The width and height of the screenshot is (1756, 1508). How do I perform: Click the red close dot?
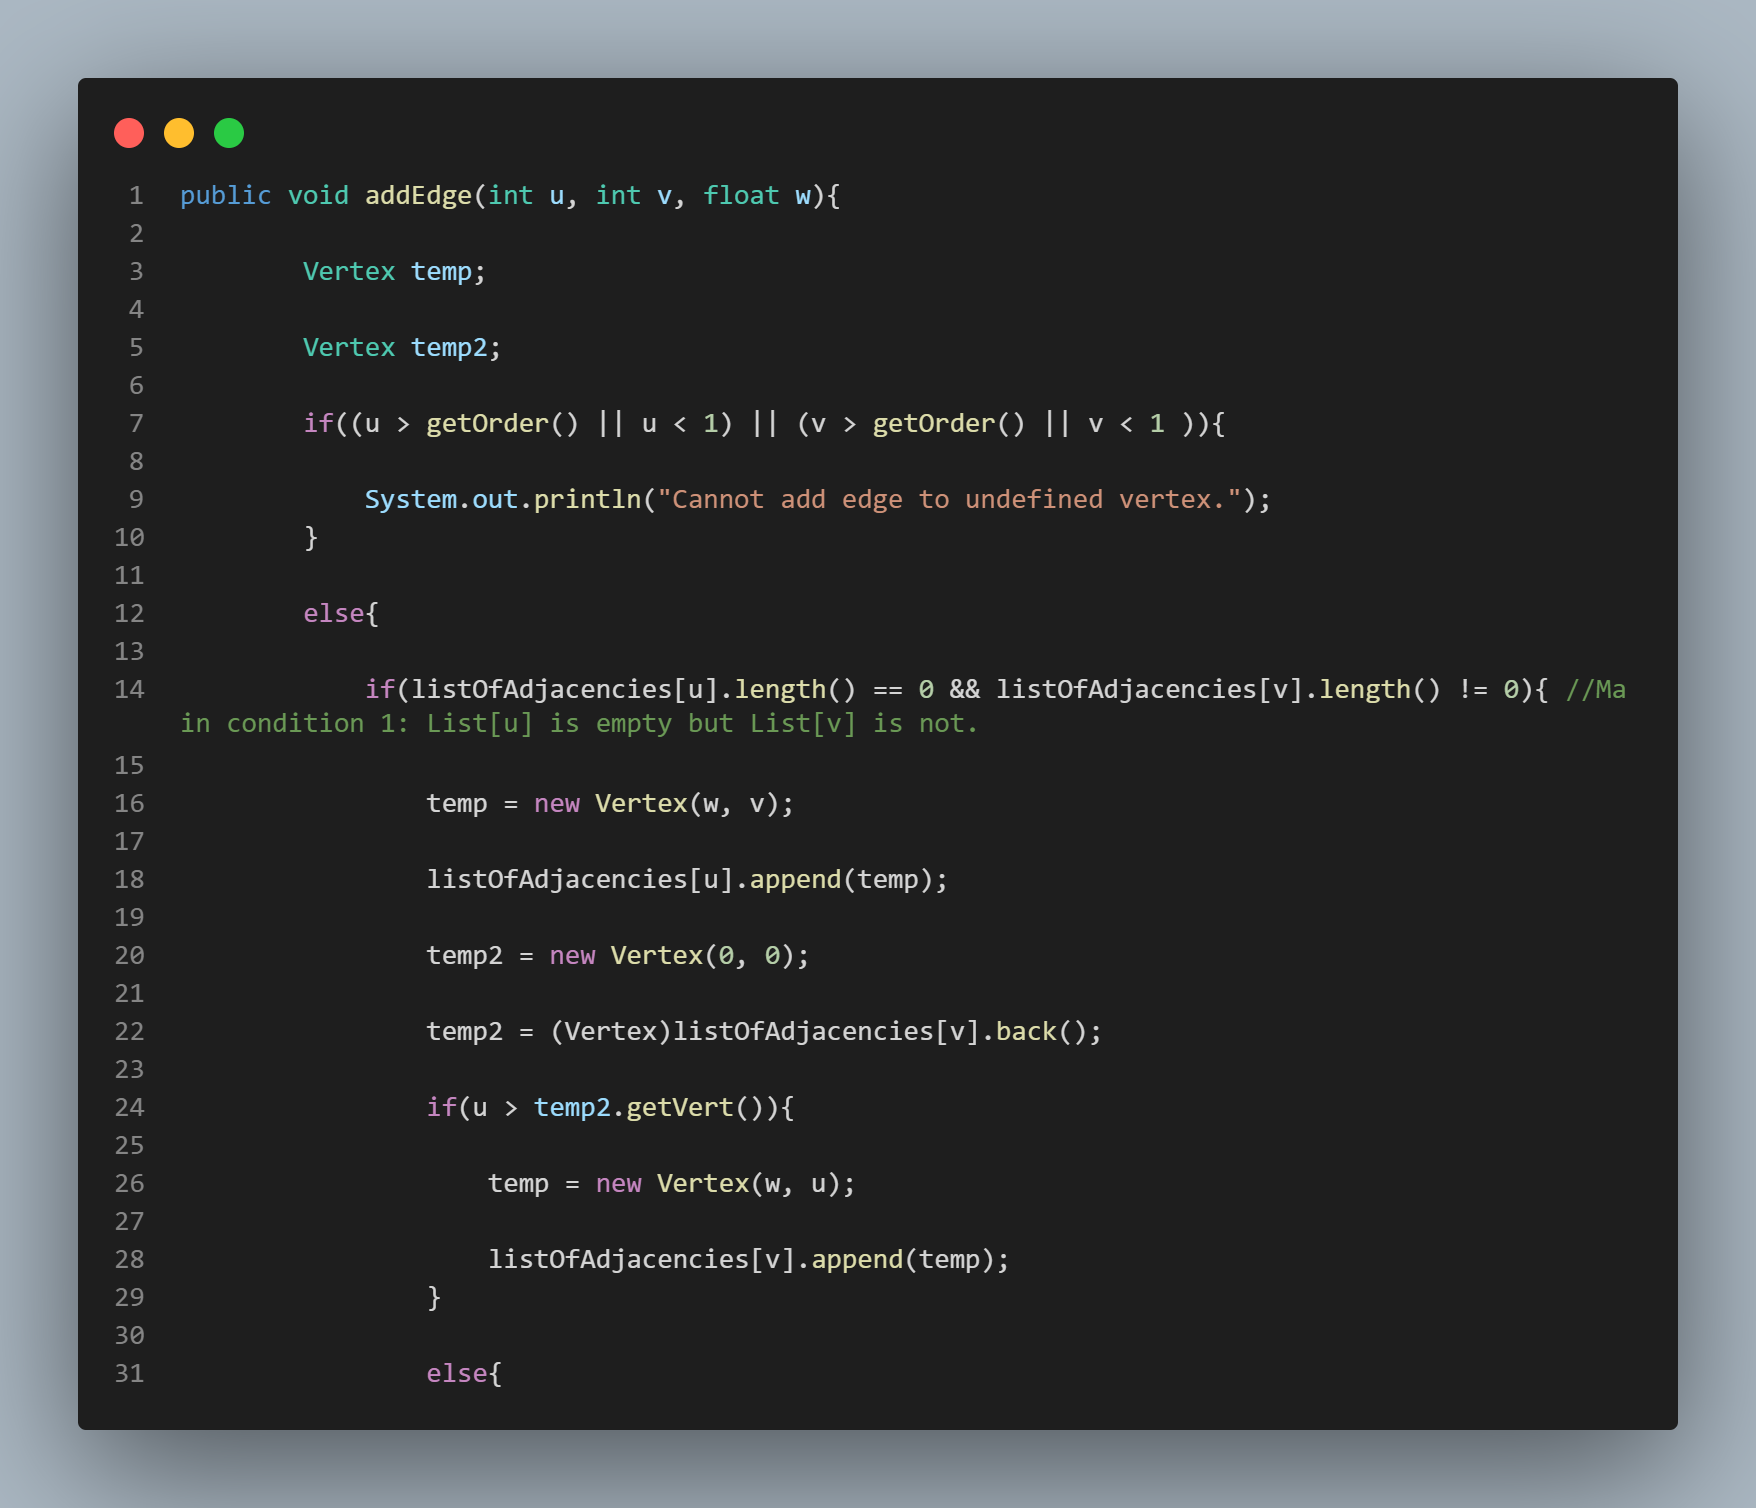pos(129,133)
